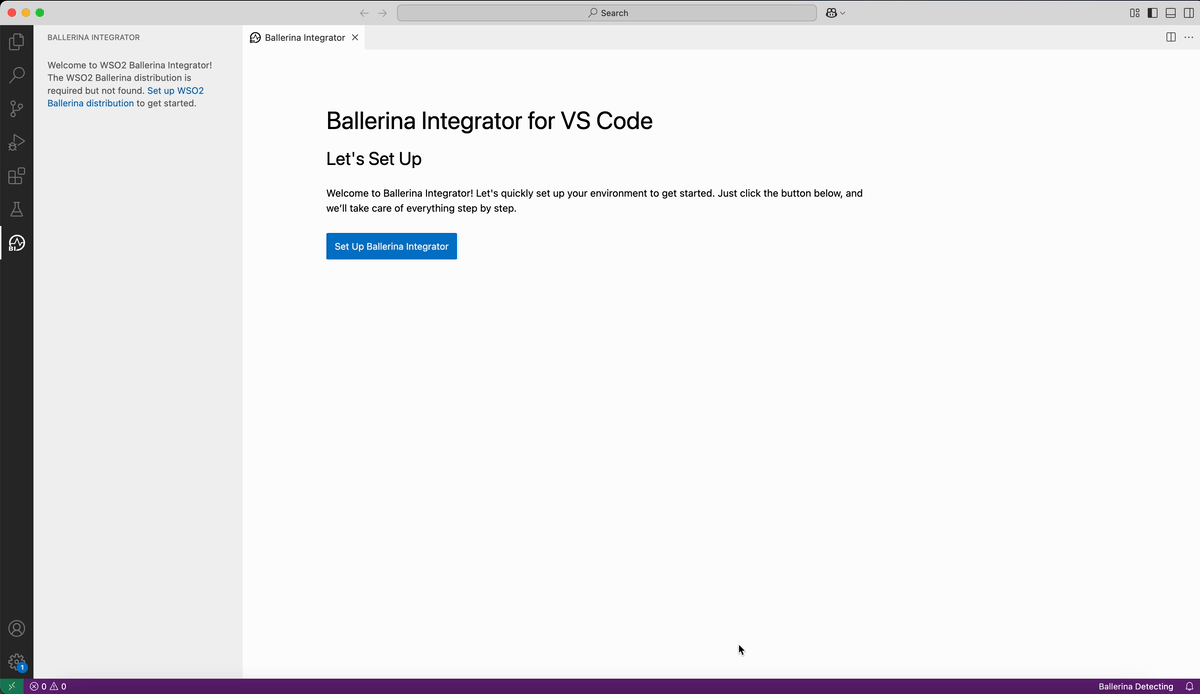Close the Ballerina Integrator tab
The width and height of the screenshot is (1200, 694).
click(x=355, y=37)
